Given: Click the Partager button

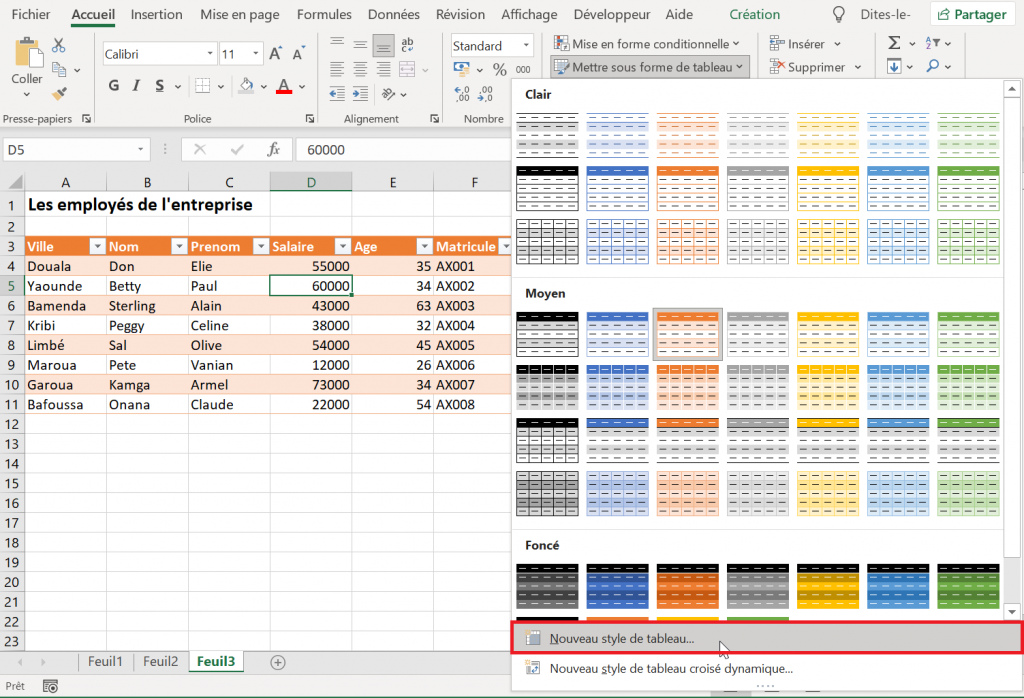Looking at the screenshot, I should tap(972, 14).
